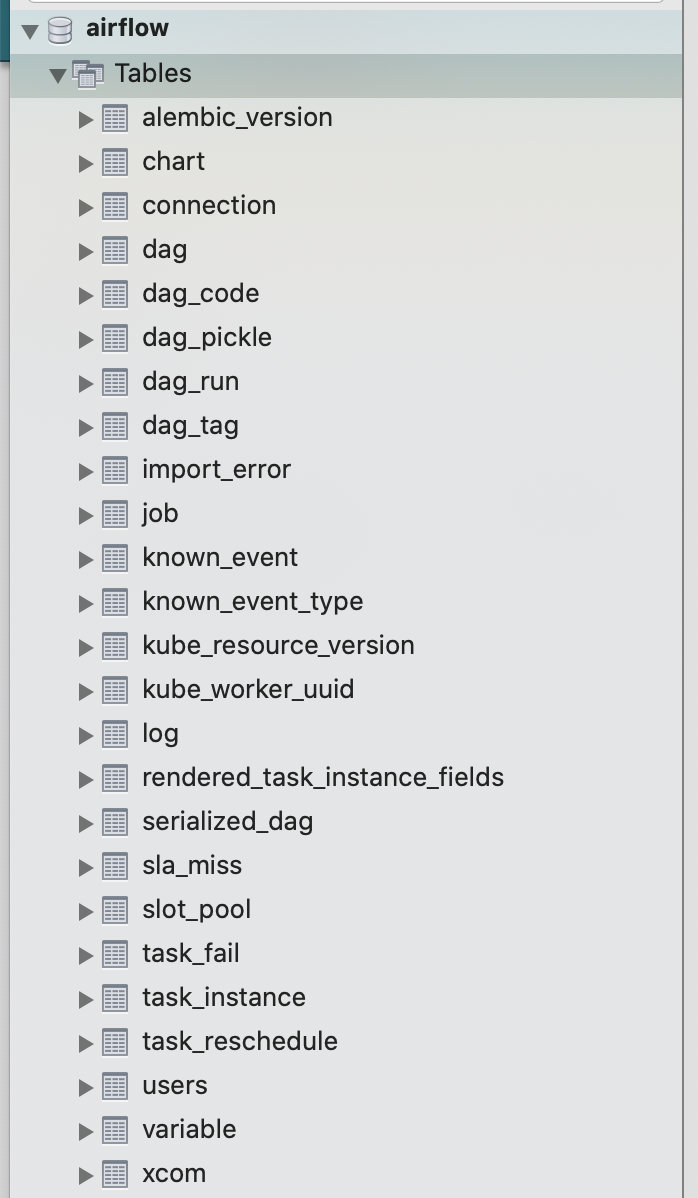
Task: Select the task_fail table name
Action: click(191, 954)
